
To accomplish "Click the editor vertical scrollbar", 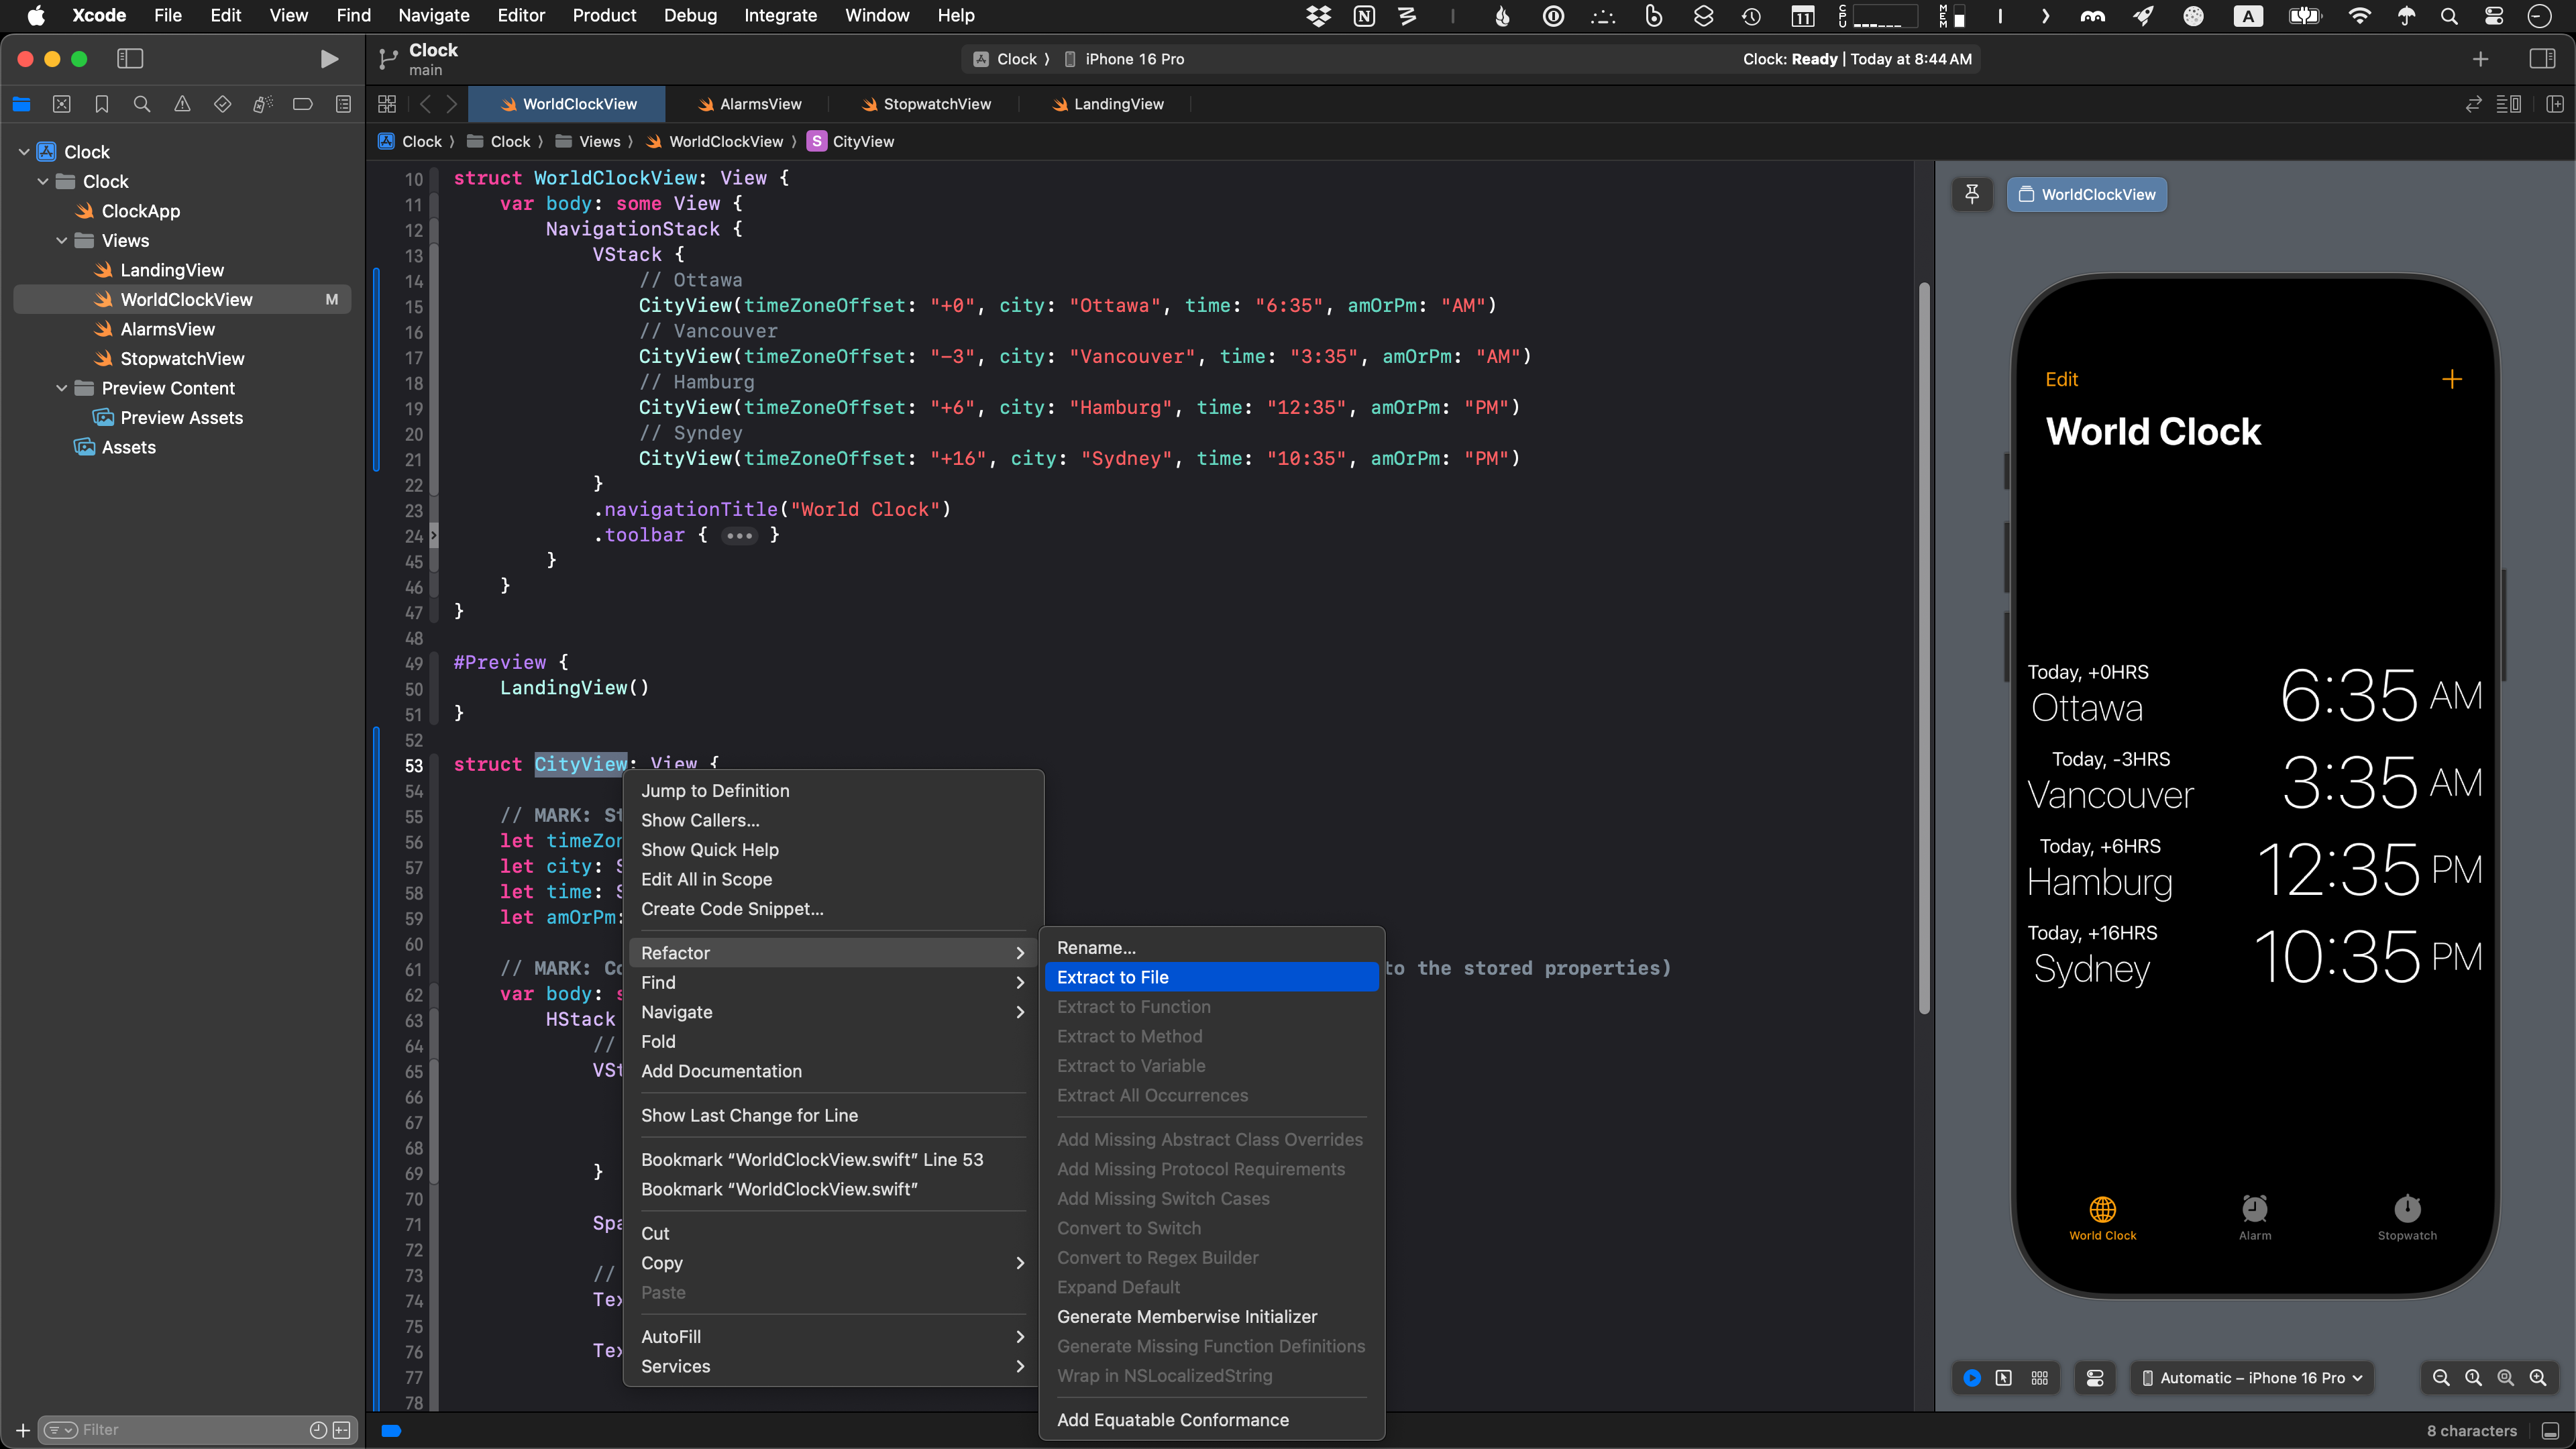I will click(x=1923, y=650).
